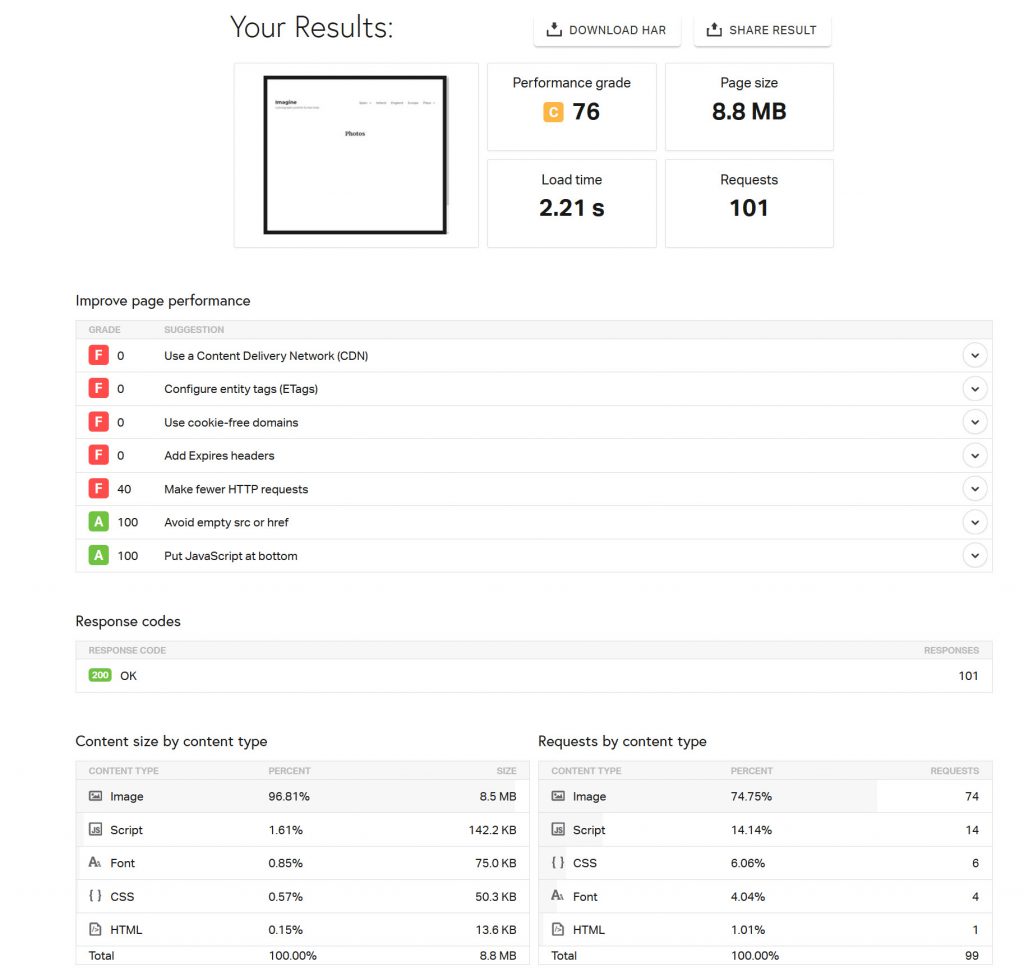Expand the Content Delivery Network suggestion
This screenshot has width=1024, height=976.
tap(974, 355)
